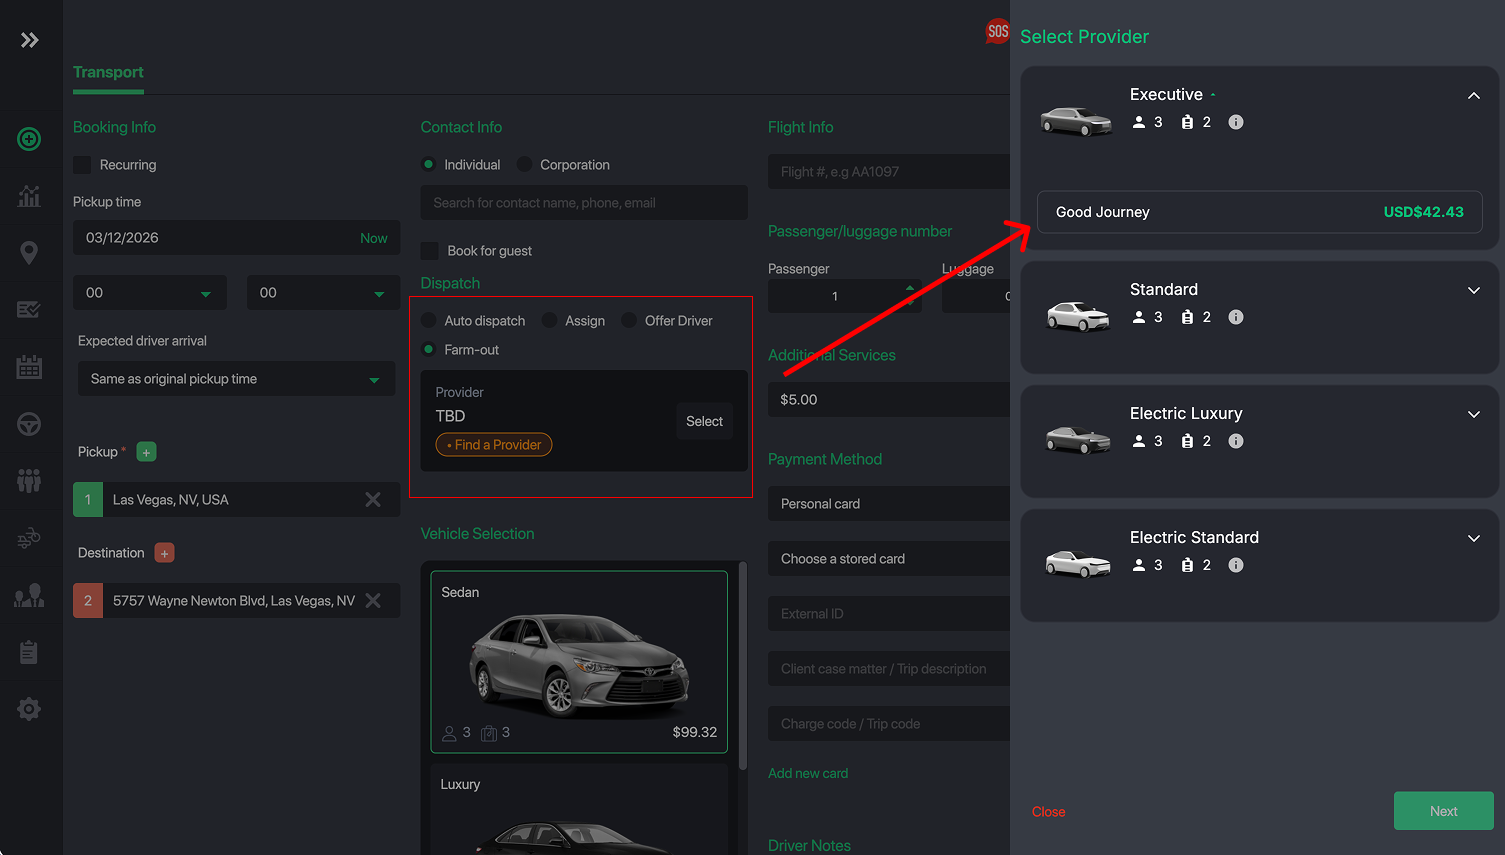Expand the Electric Standard provider section

1473,539
